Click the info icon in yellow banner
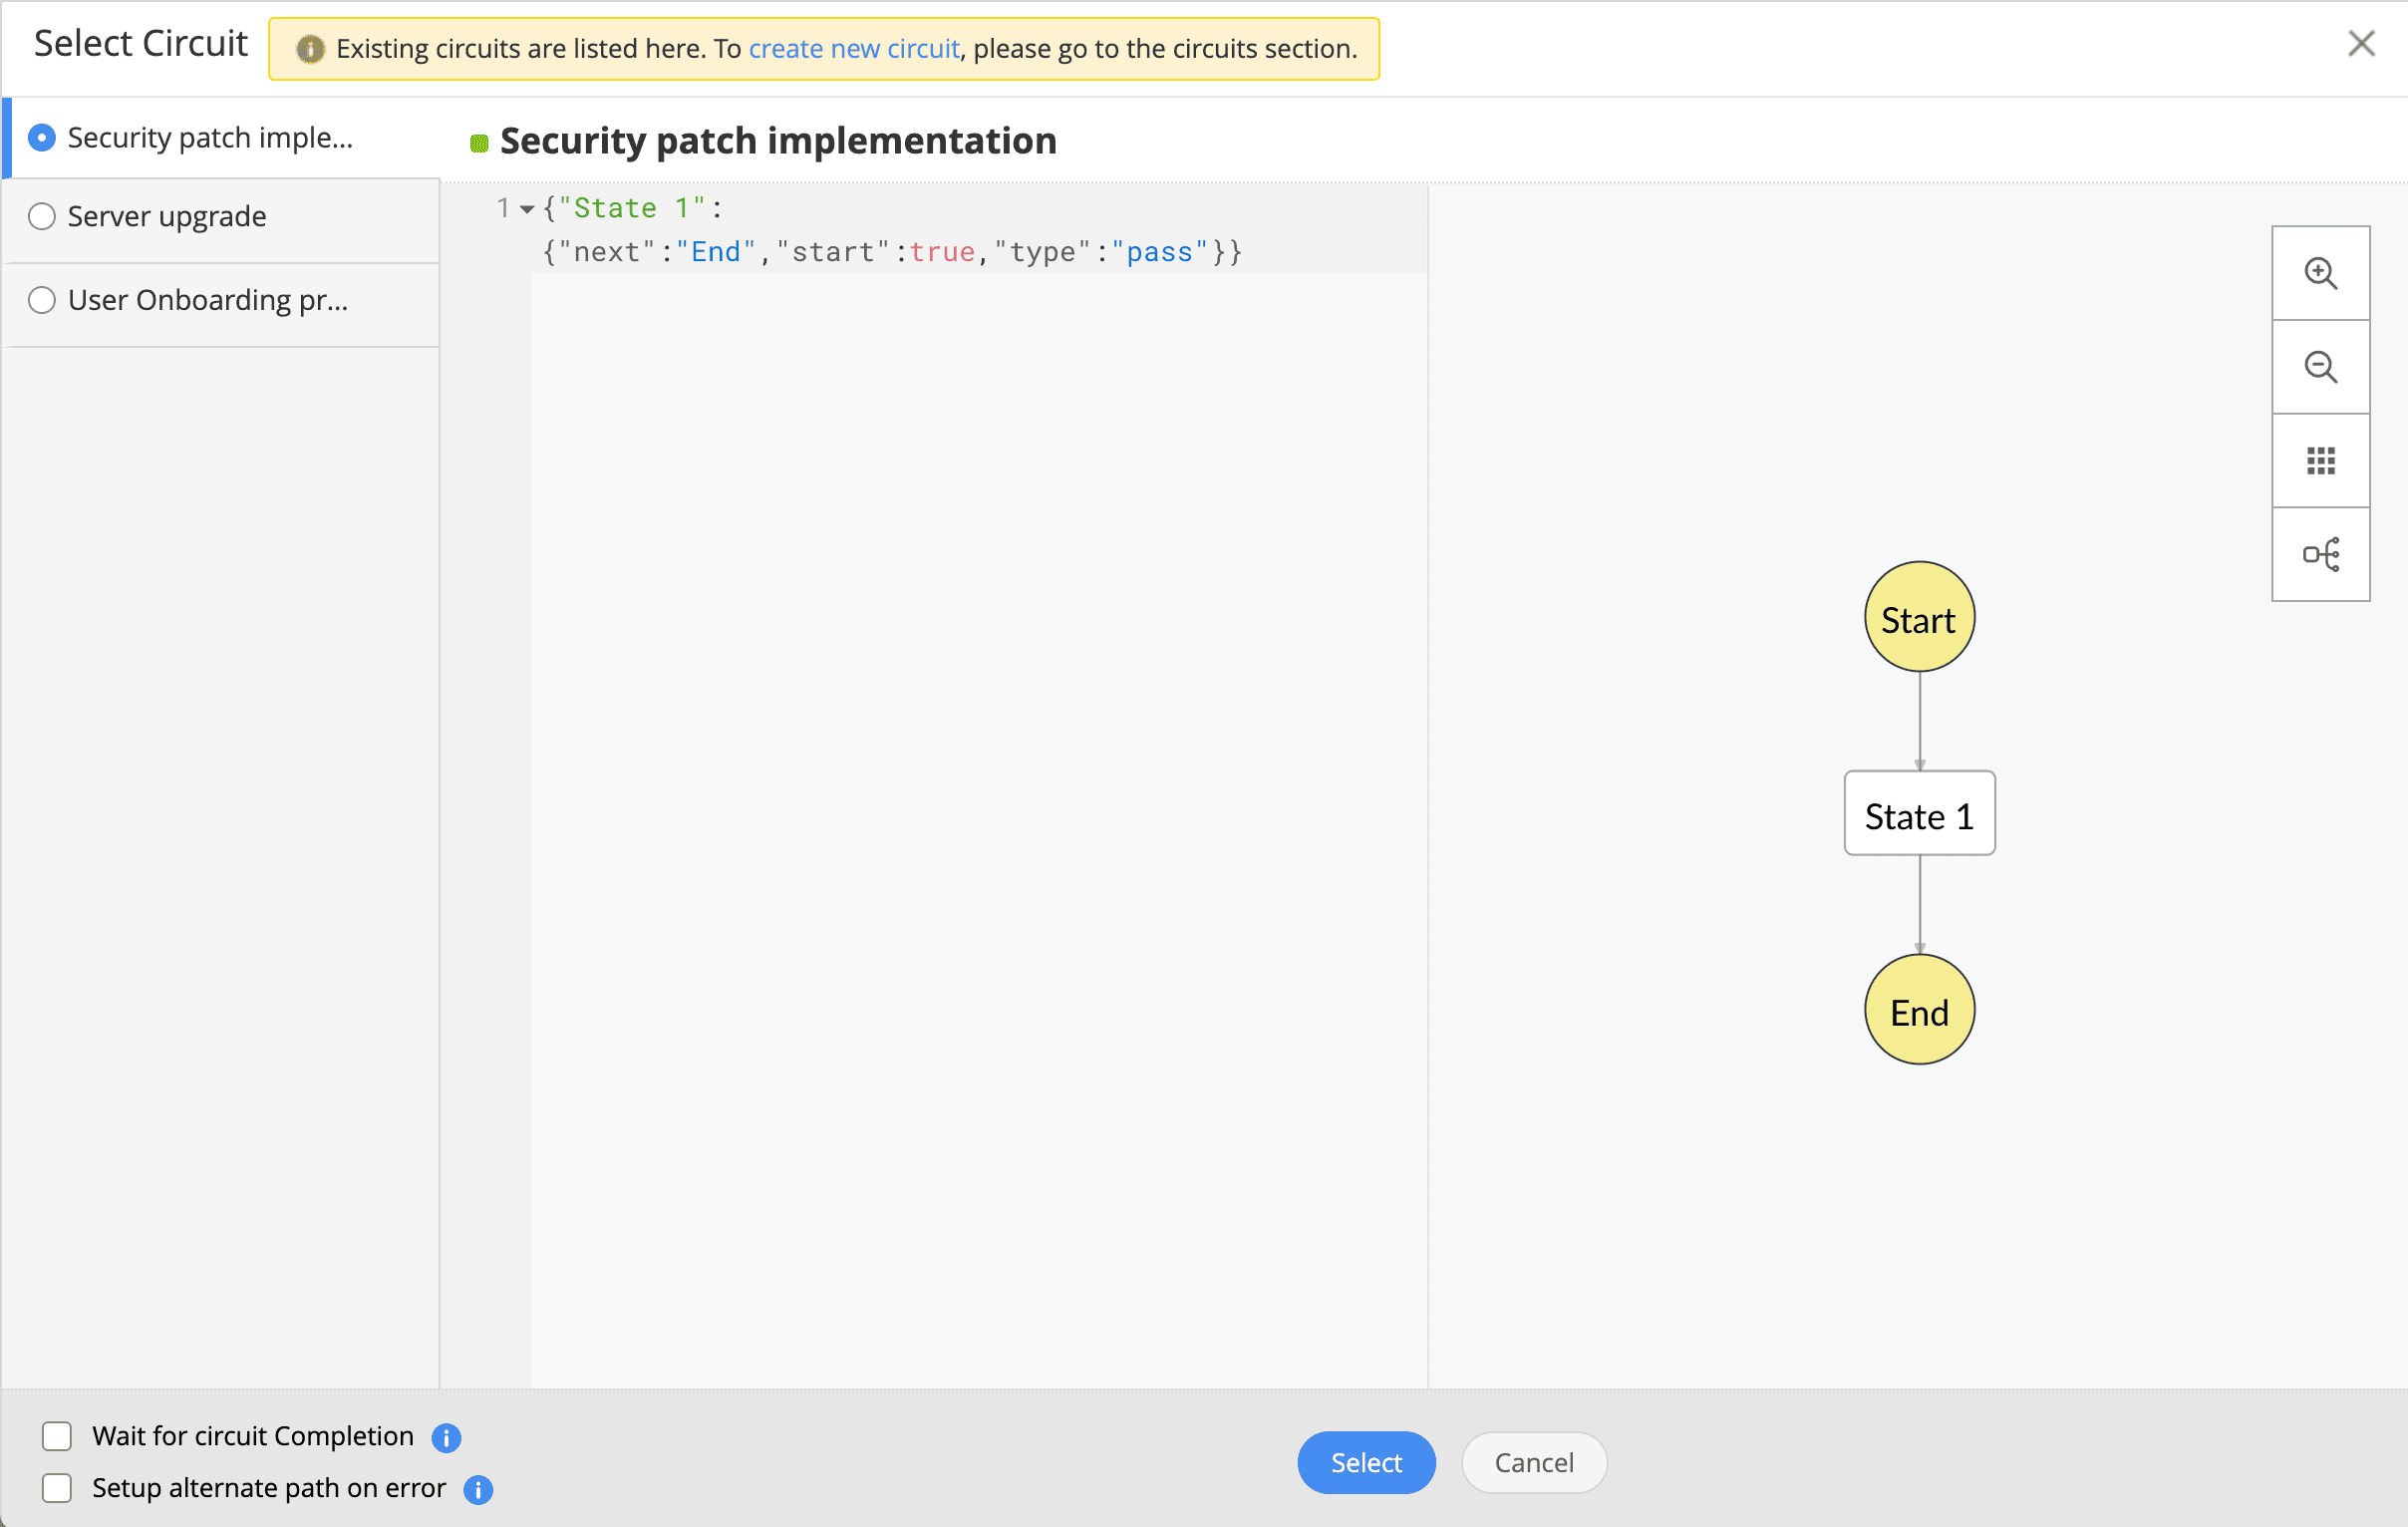Screen dimensions: 2408x1527 tap(310, 48)
